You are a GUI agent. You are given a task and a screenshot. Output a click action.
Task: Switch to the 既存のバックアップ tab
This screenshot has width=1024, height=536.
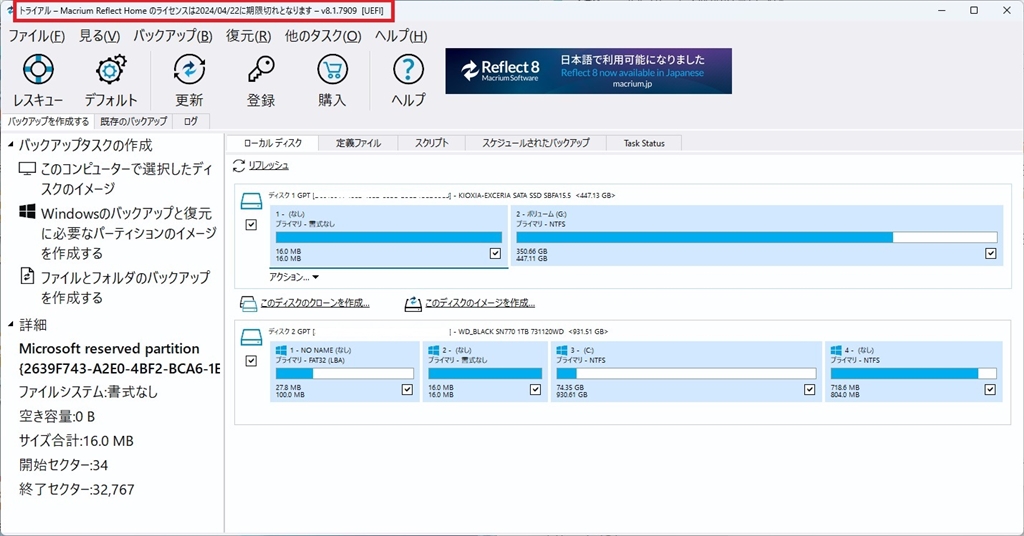pos(134,121)
